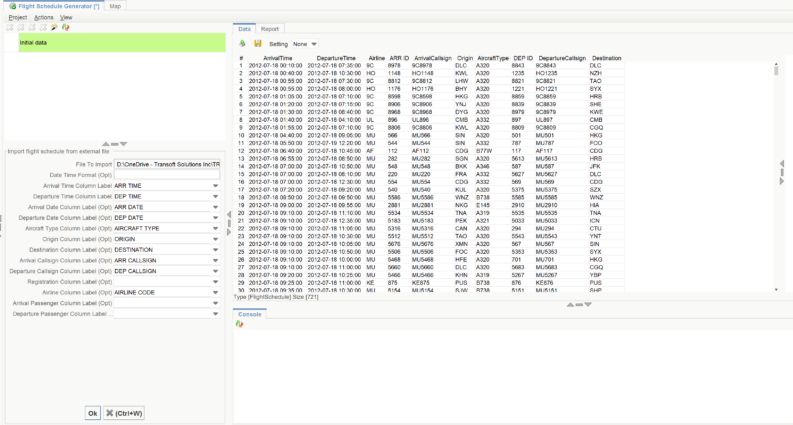The image size is (793, 425).
Task: Expand the Airline Column Label dropdown
Action: point(215,291)
